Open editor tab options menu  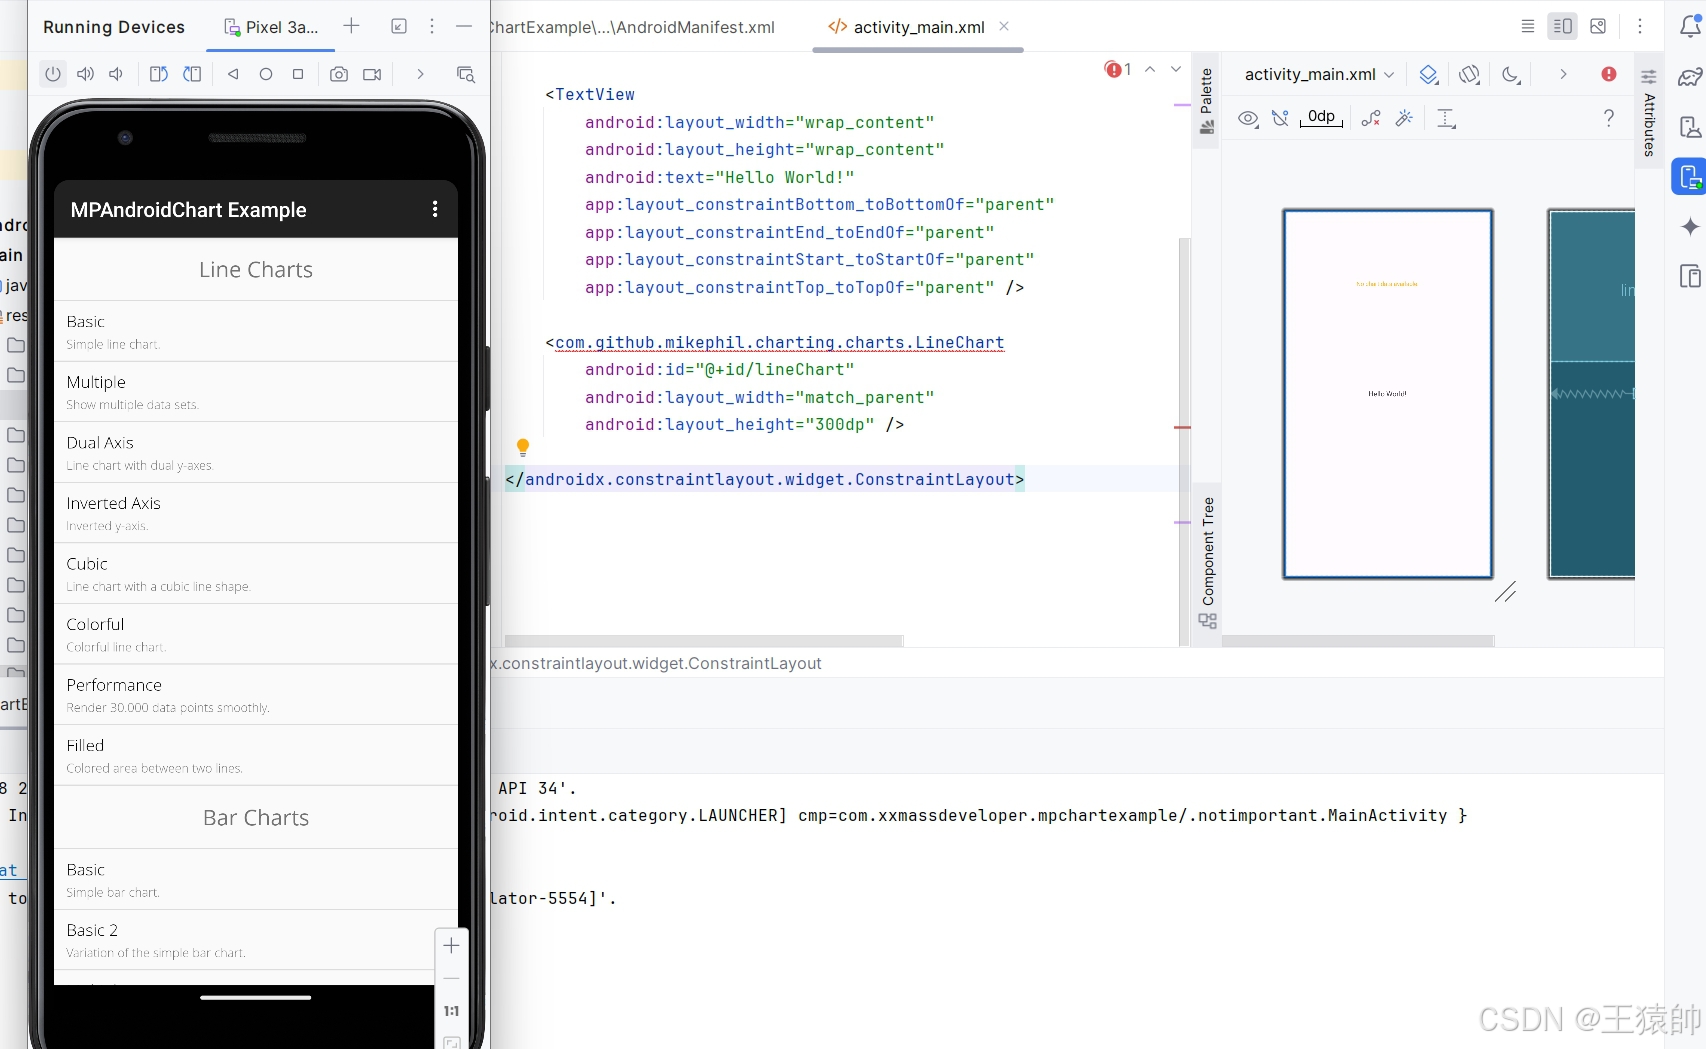(1640, 27)
